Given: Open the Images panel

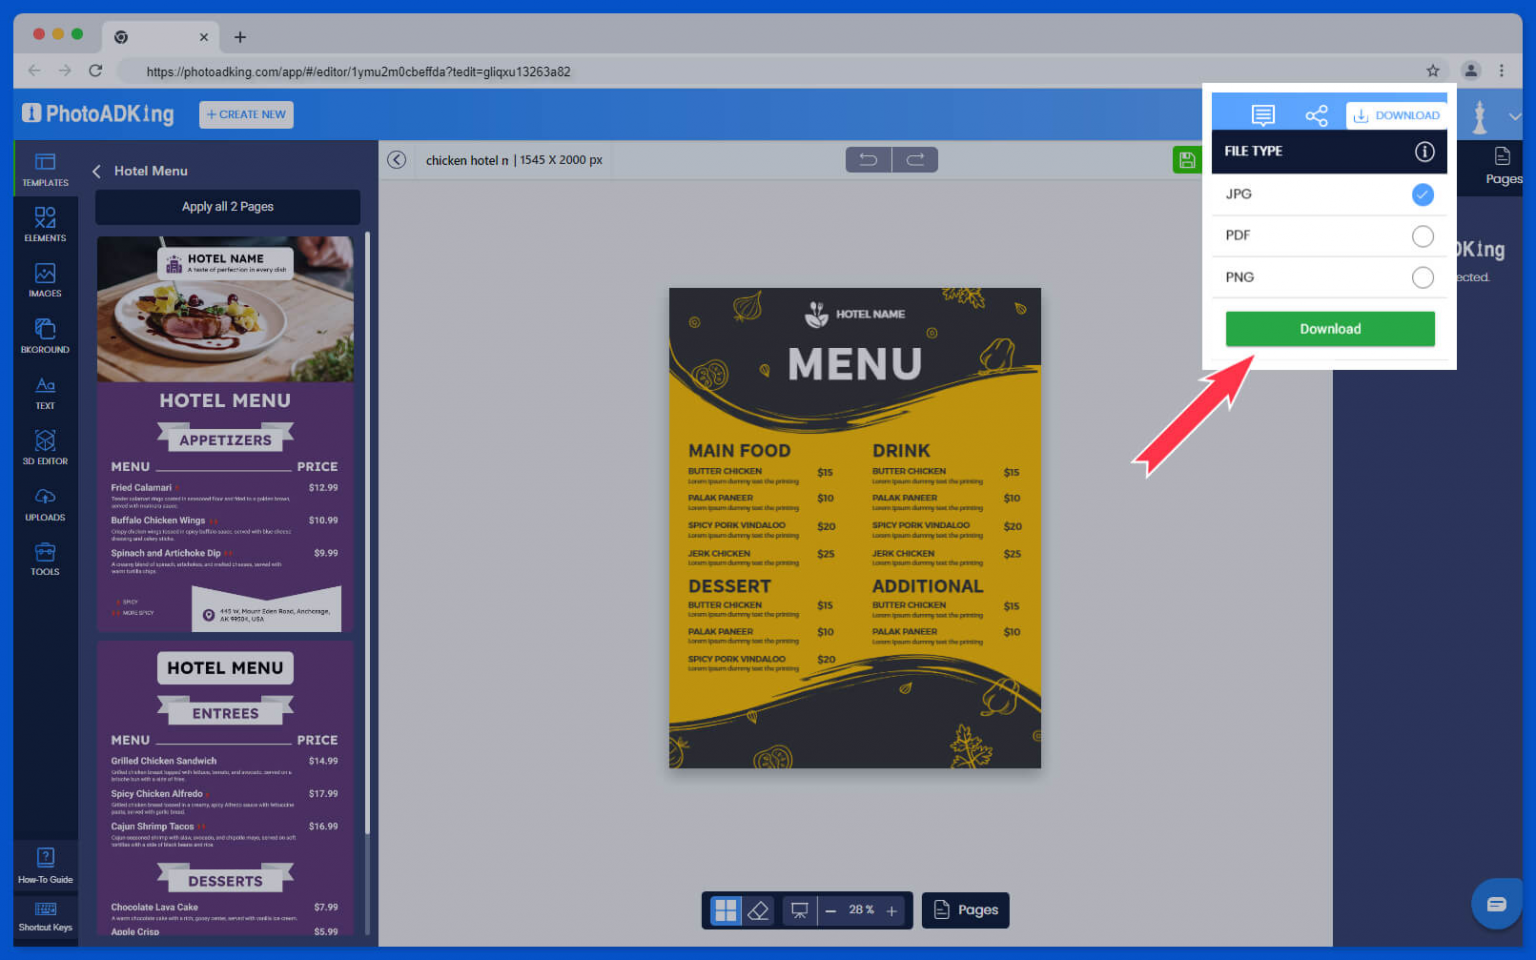Looking at the screenshot, I should (x=45, y=280).
